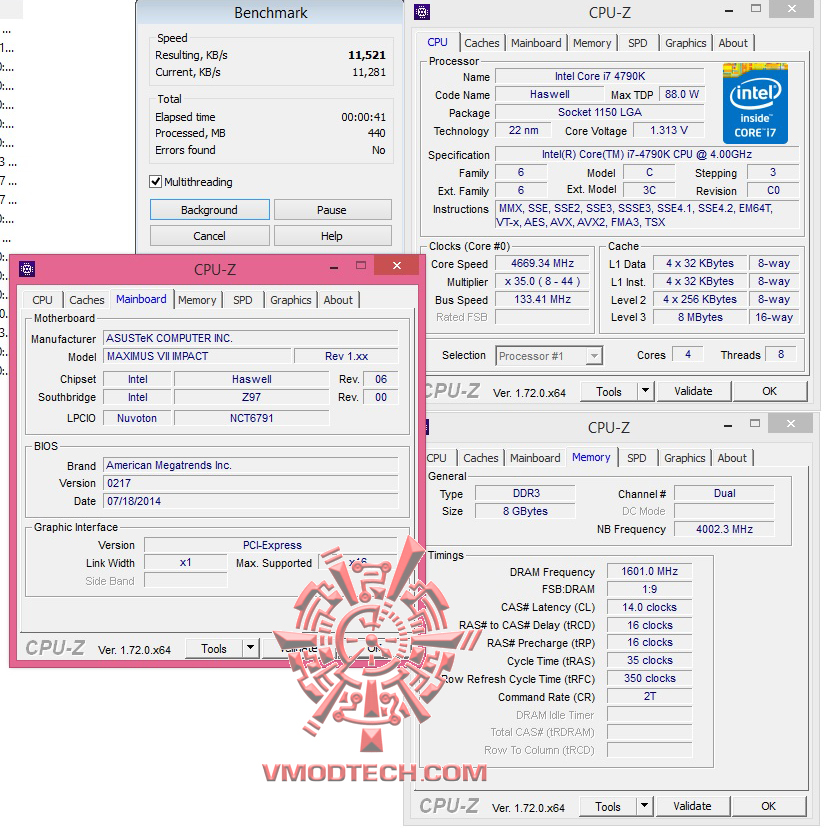Open Help in Benchmark dialog

[332, 236]
